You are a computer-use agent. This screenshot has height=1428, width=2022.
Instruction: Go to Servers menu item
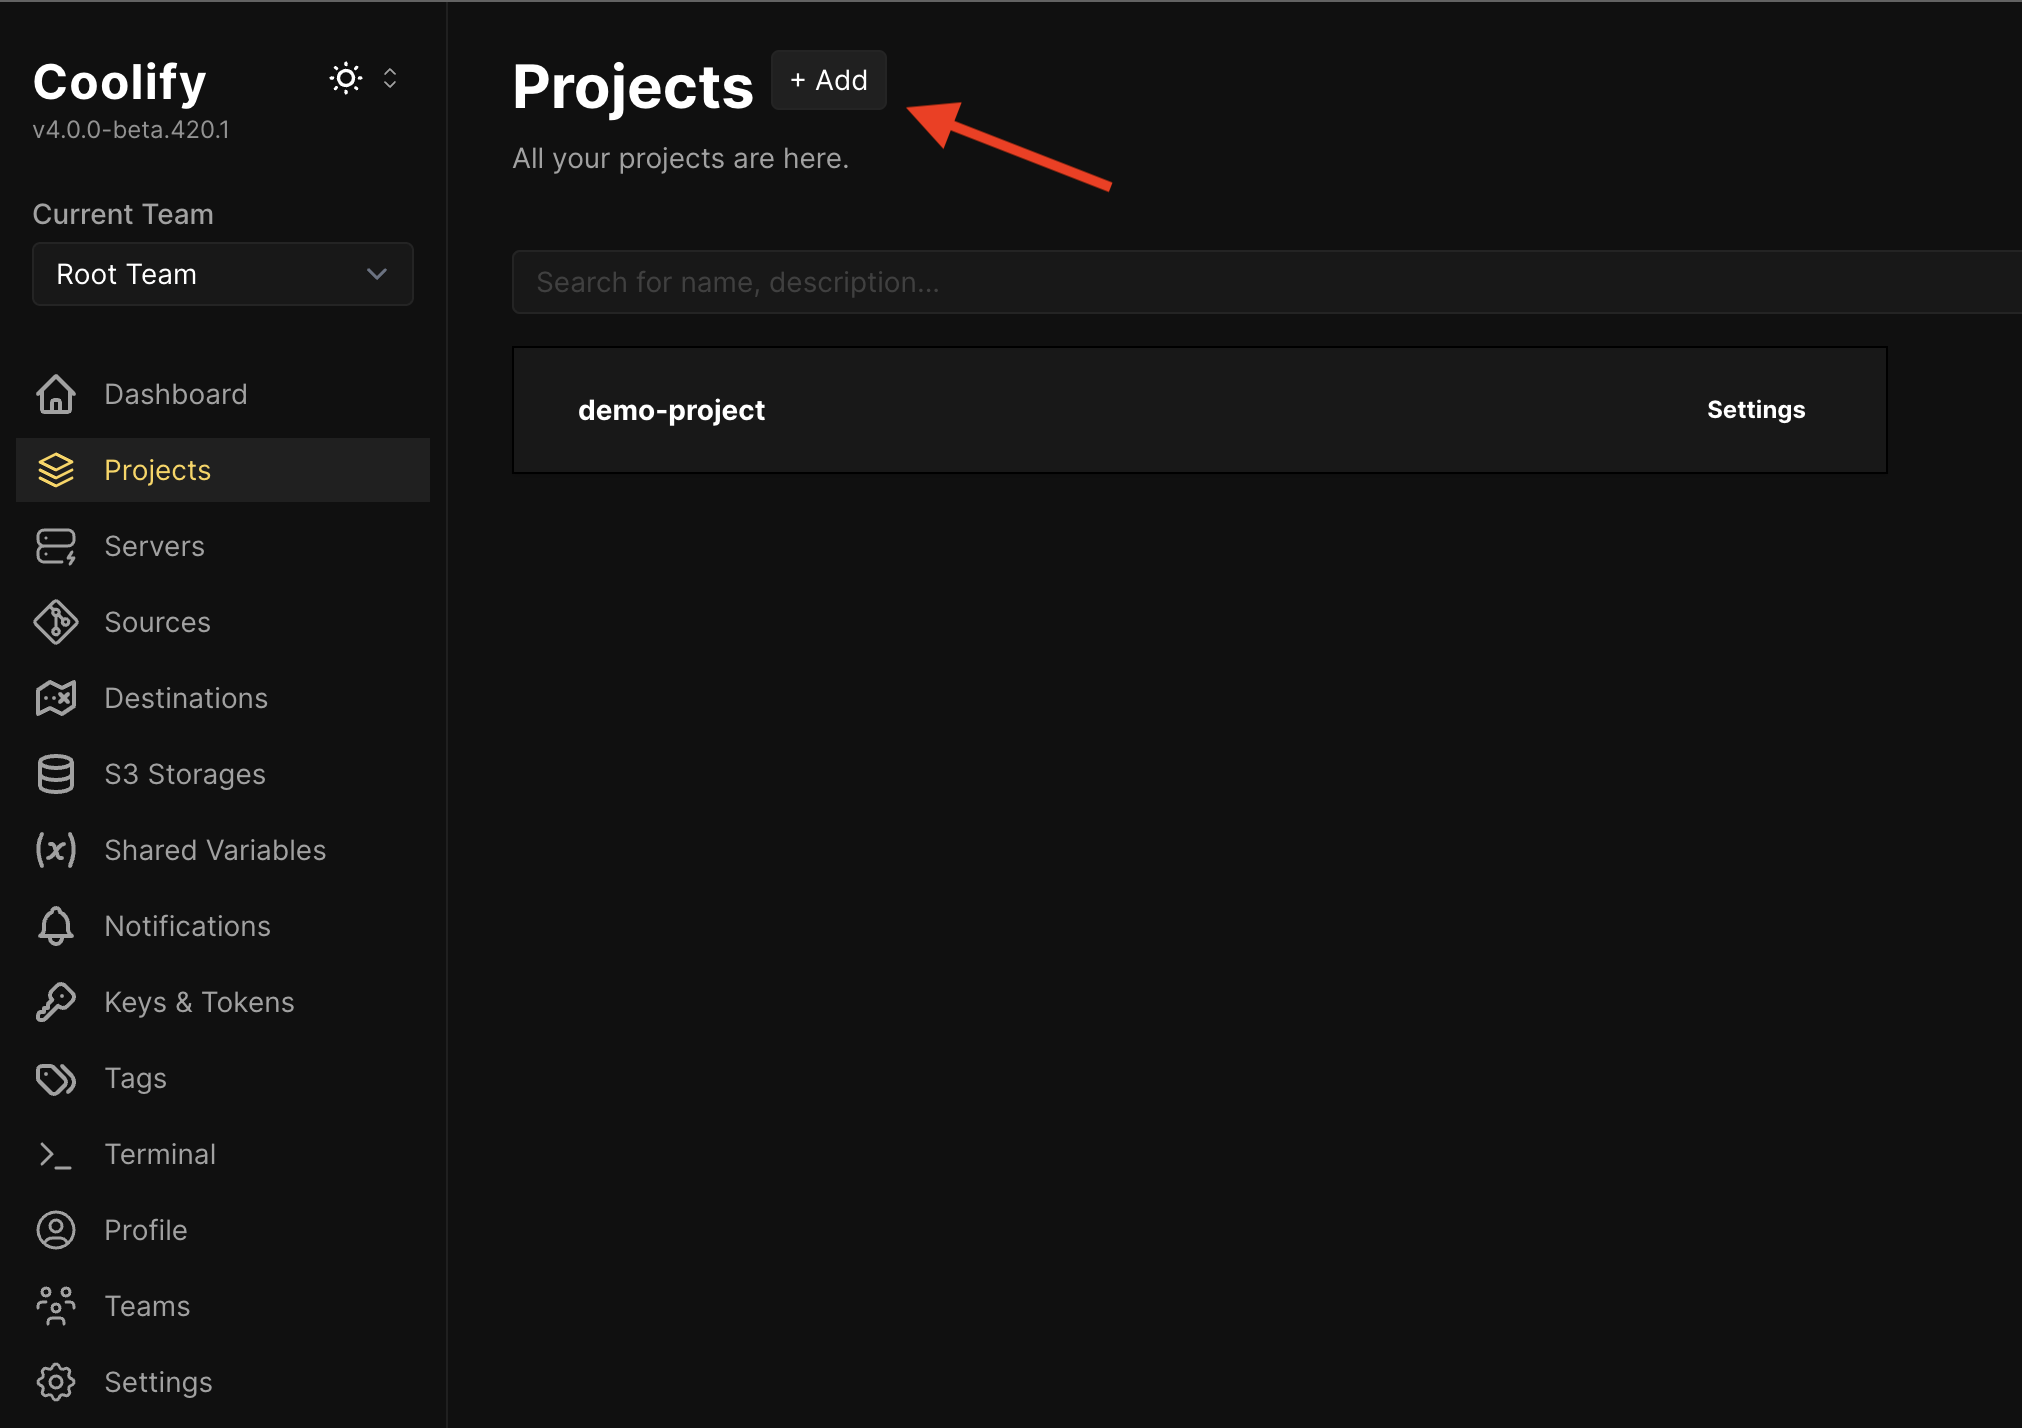pos(223,546)
